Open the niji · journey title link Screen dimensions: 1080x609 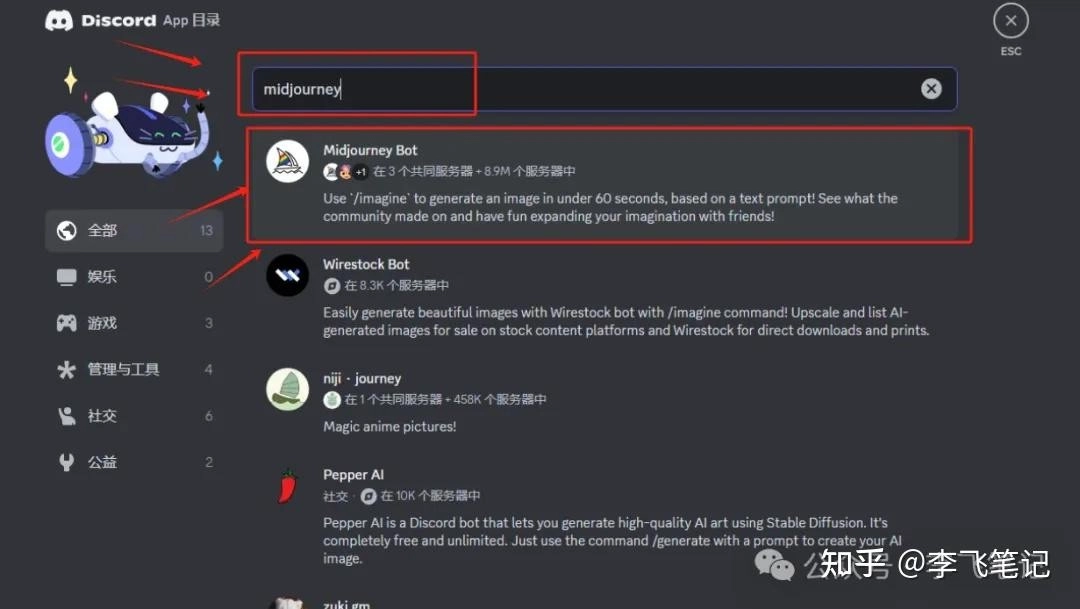tap(362, 378)
